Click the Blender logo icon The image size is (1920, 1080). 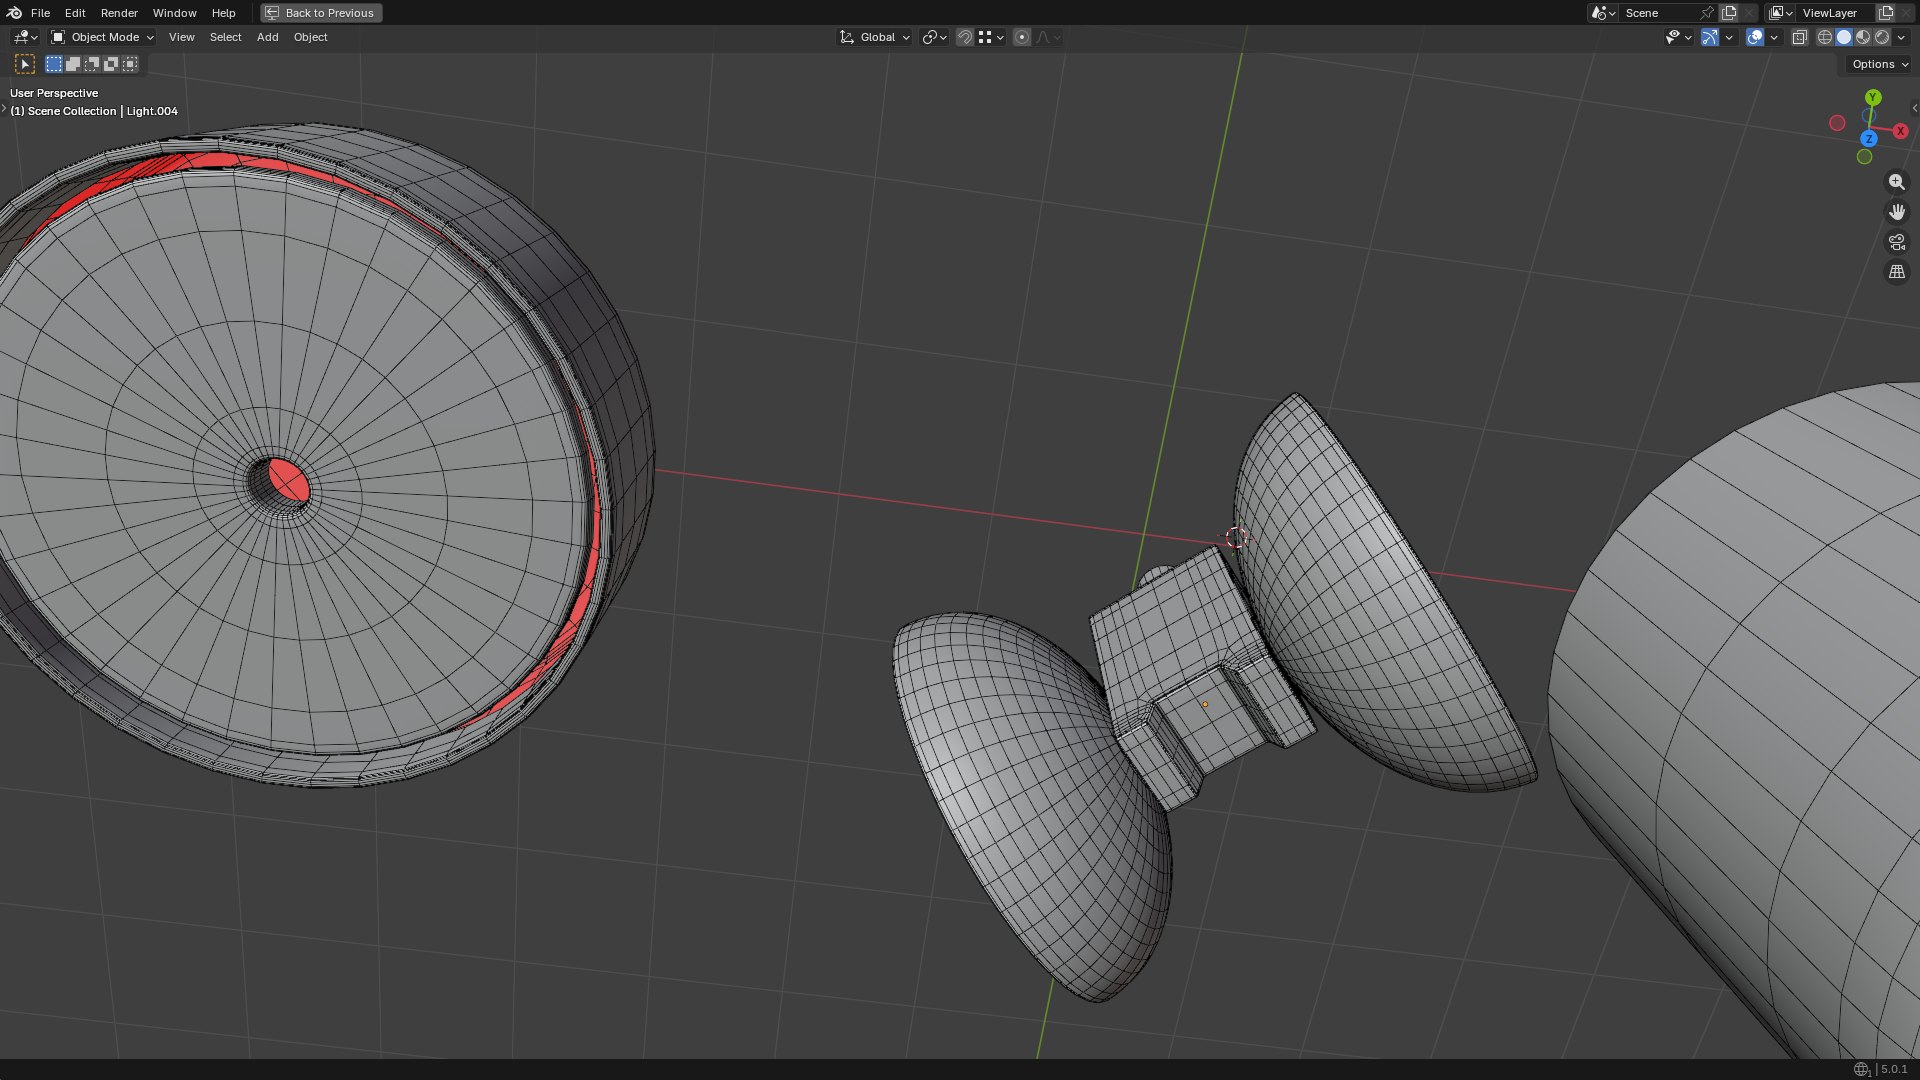[x=14, y=13]
